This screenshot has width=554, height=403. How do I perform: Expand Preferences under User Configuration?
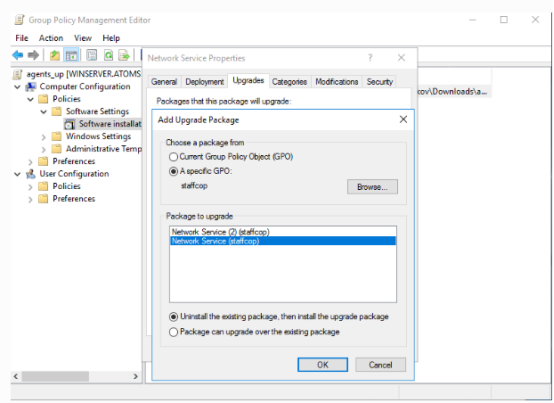[x=30, y=199]
